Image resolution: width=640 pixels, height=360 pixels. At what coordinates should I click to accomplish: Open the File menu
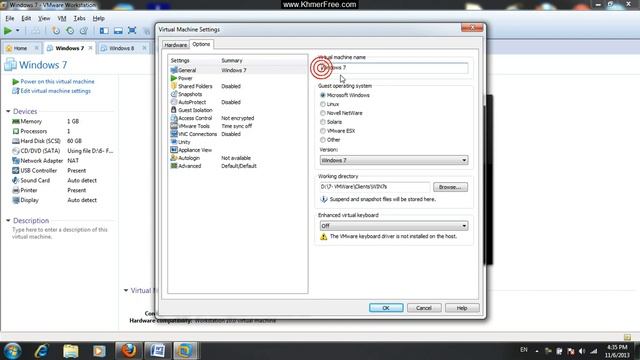pos(10,18)
